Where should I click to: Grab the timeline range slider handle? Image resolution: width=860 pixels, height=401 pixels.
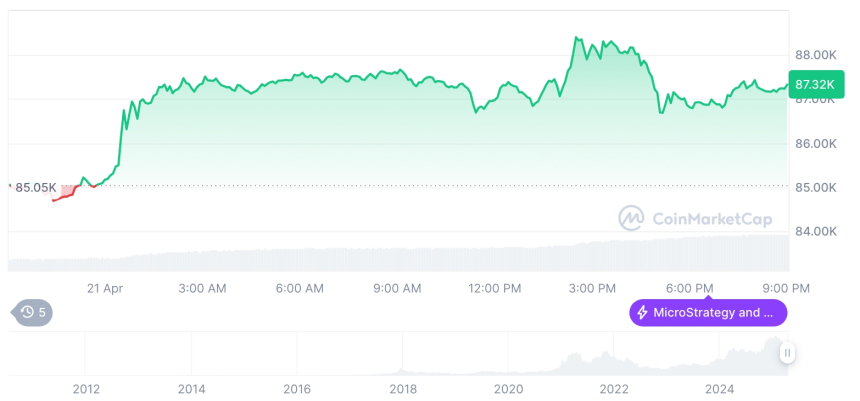click(x=787, y=352)
